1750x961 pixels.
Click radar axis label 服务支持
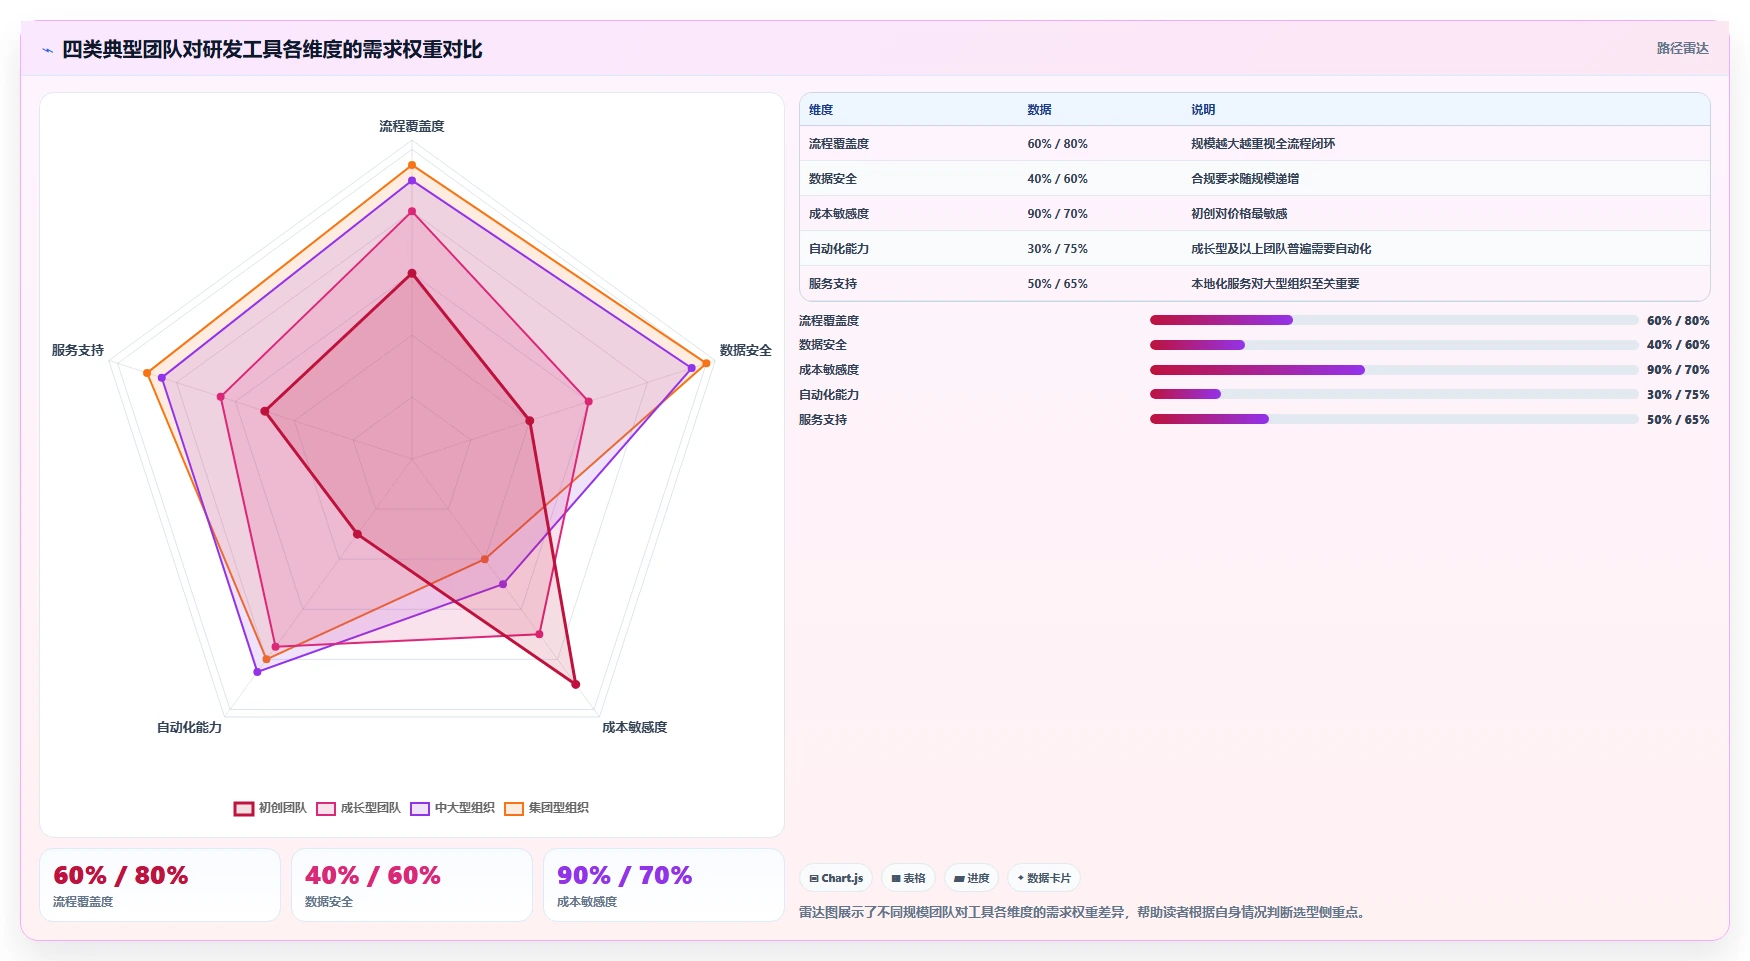coord(78,350)
